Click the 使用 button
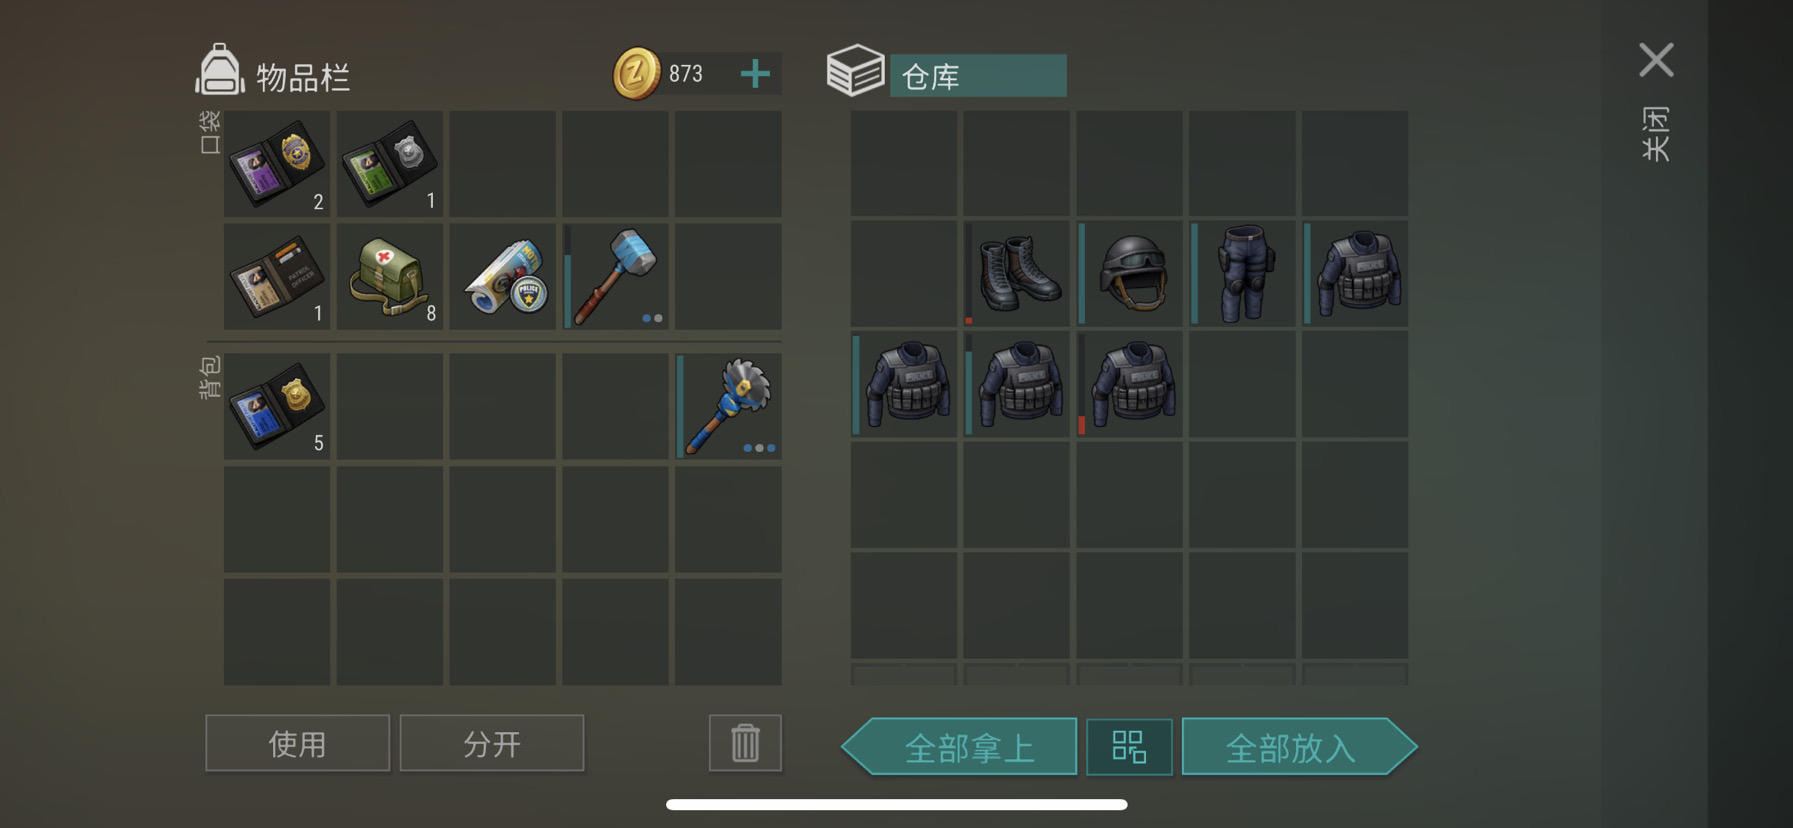The height and width of the screenshot is (828, 1793). coord(298,743)
